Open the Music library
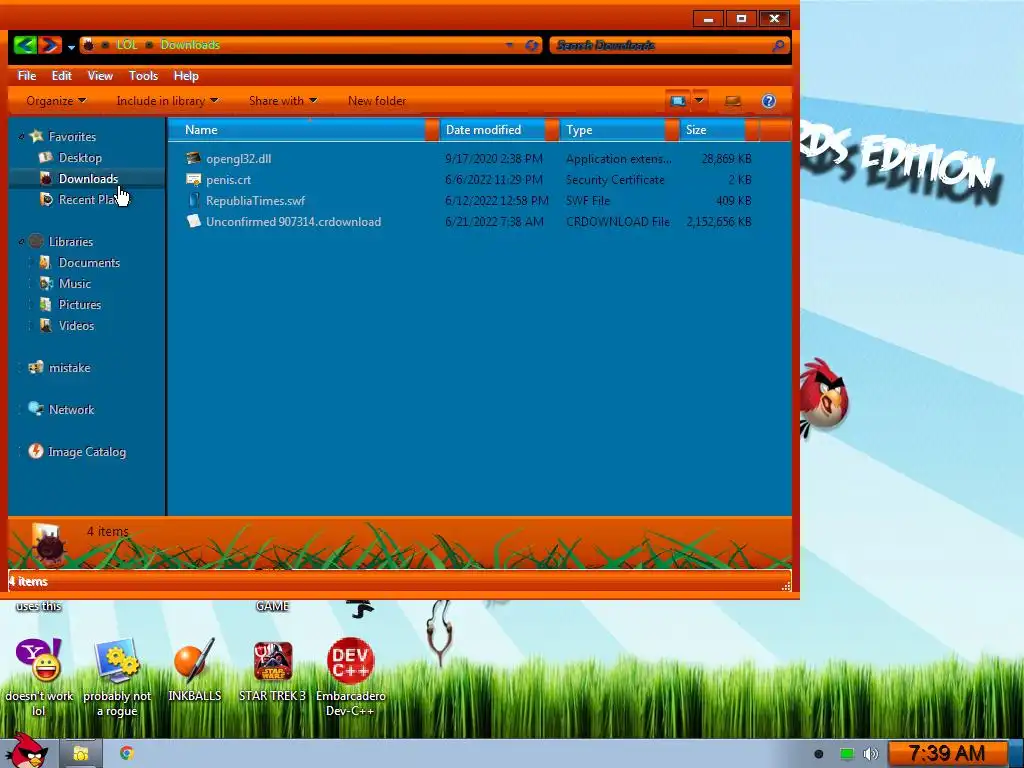Viewport: 1024px width, 768px height. click(x=74, y=283)
